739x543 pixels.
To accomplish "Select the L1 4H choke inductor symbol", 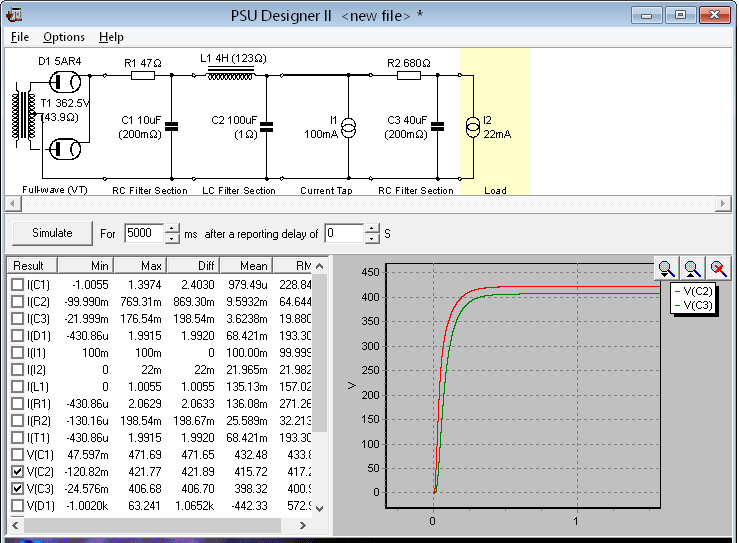I will (230, 74).
